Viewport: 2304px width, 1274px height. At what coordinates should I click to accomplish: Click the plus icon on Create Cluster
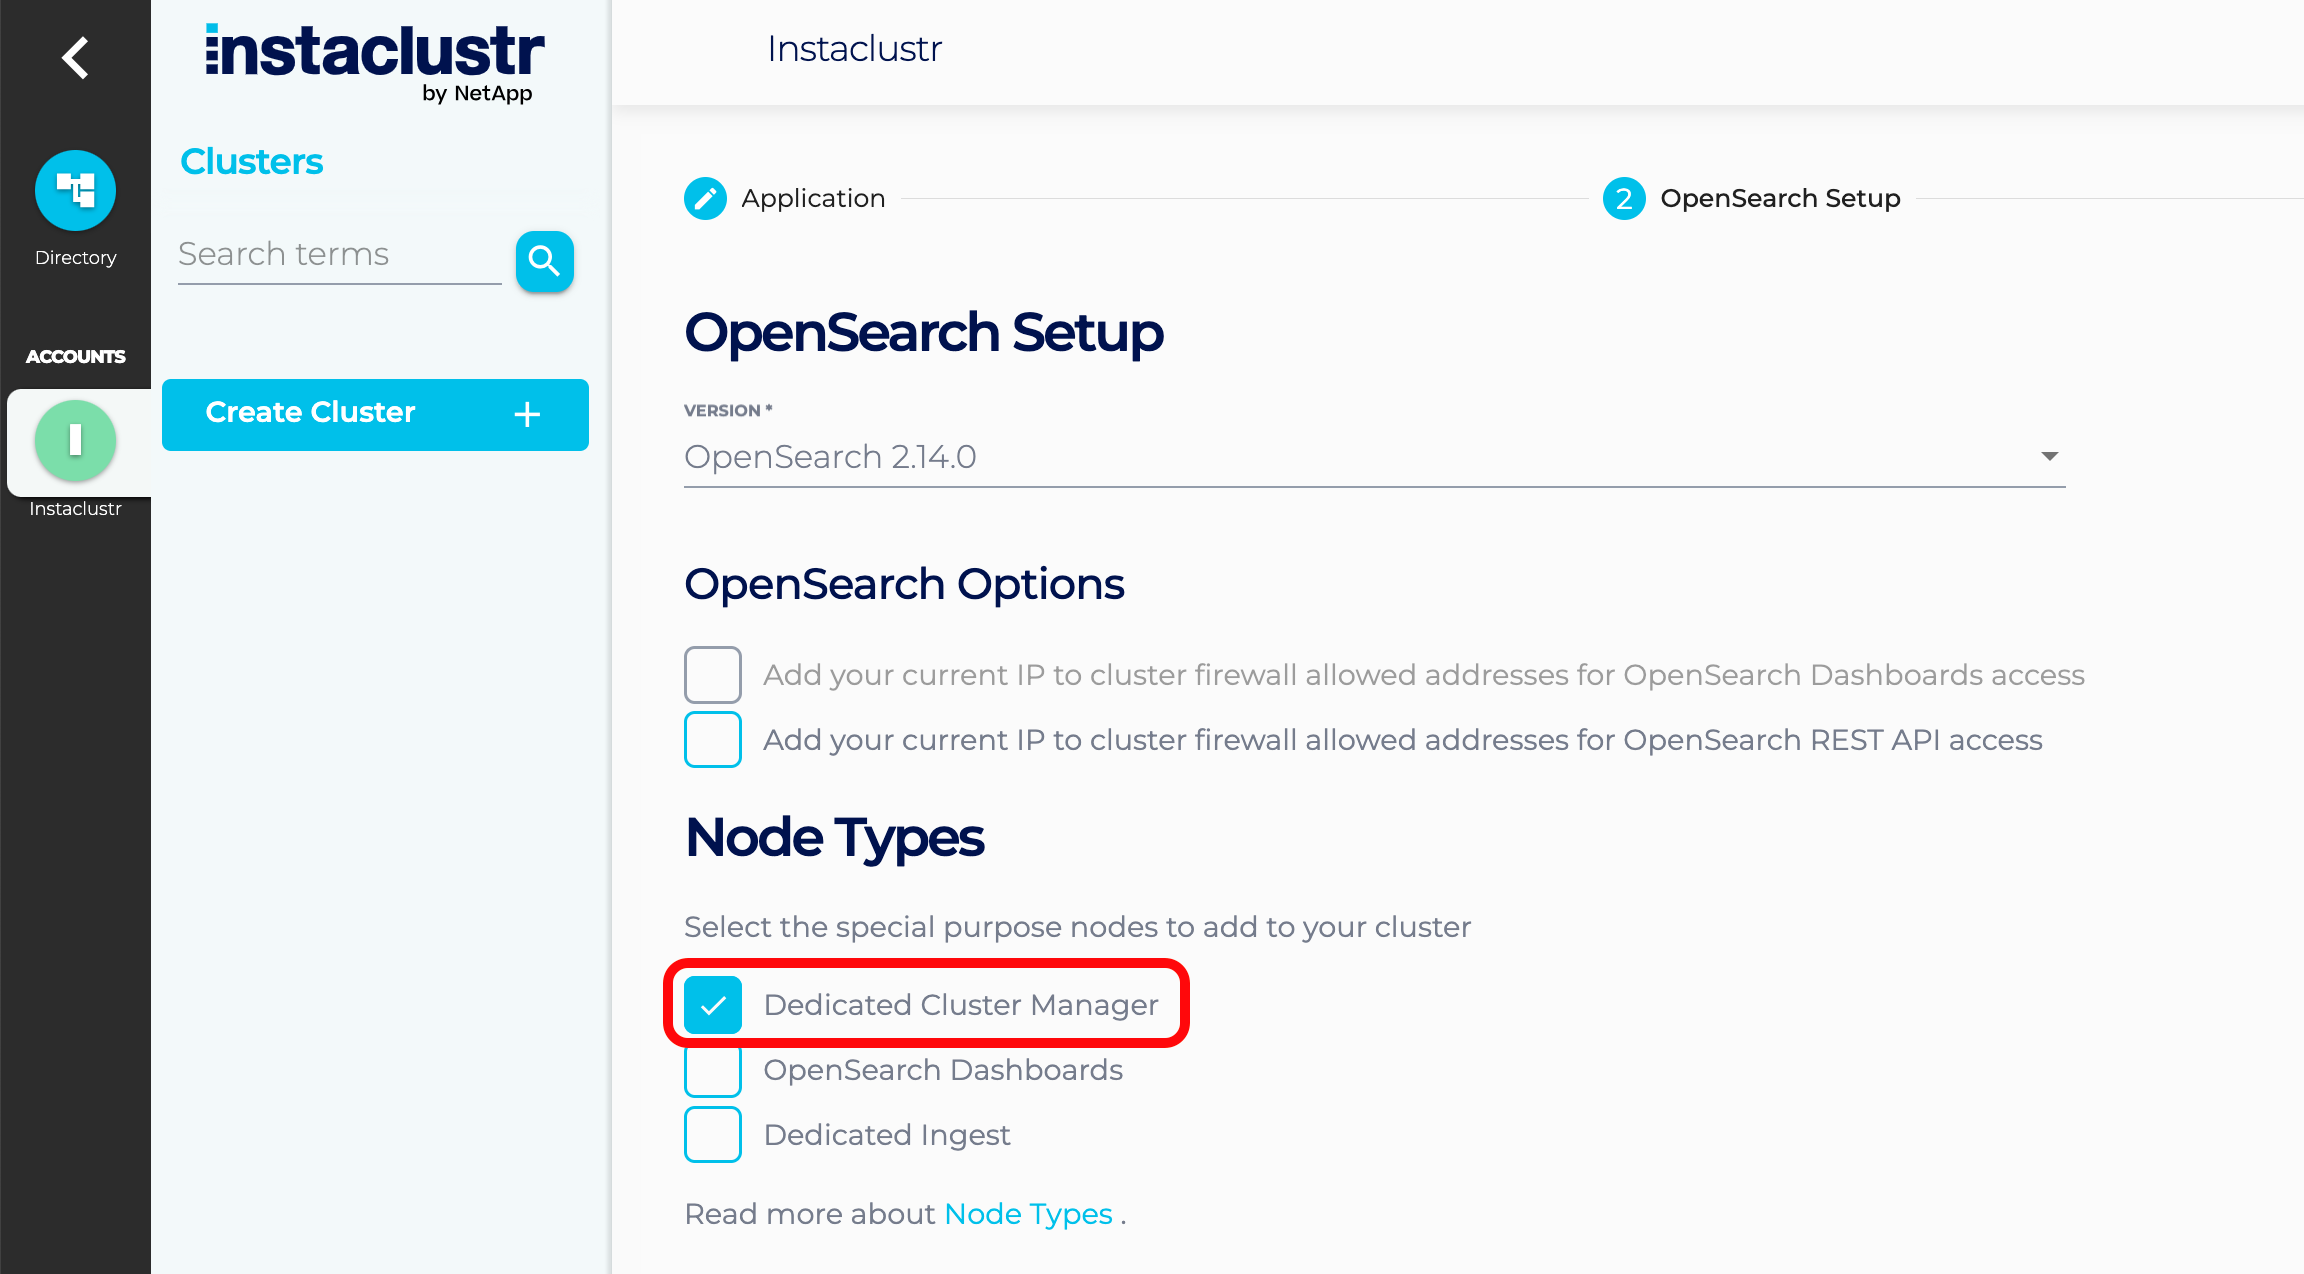point(526,414)
